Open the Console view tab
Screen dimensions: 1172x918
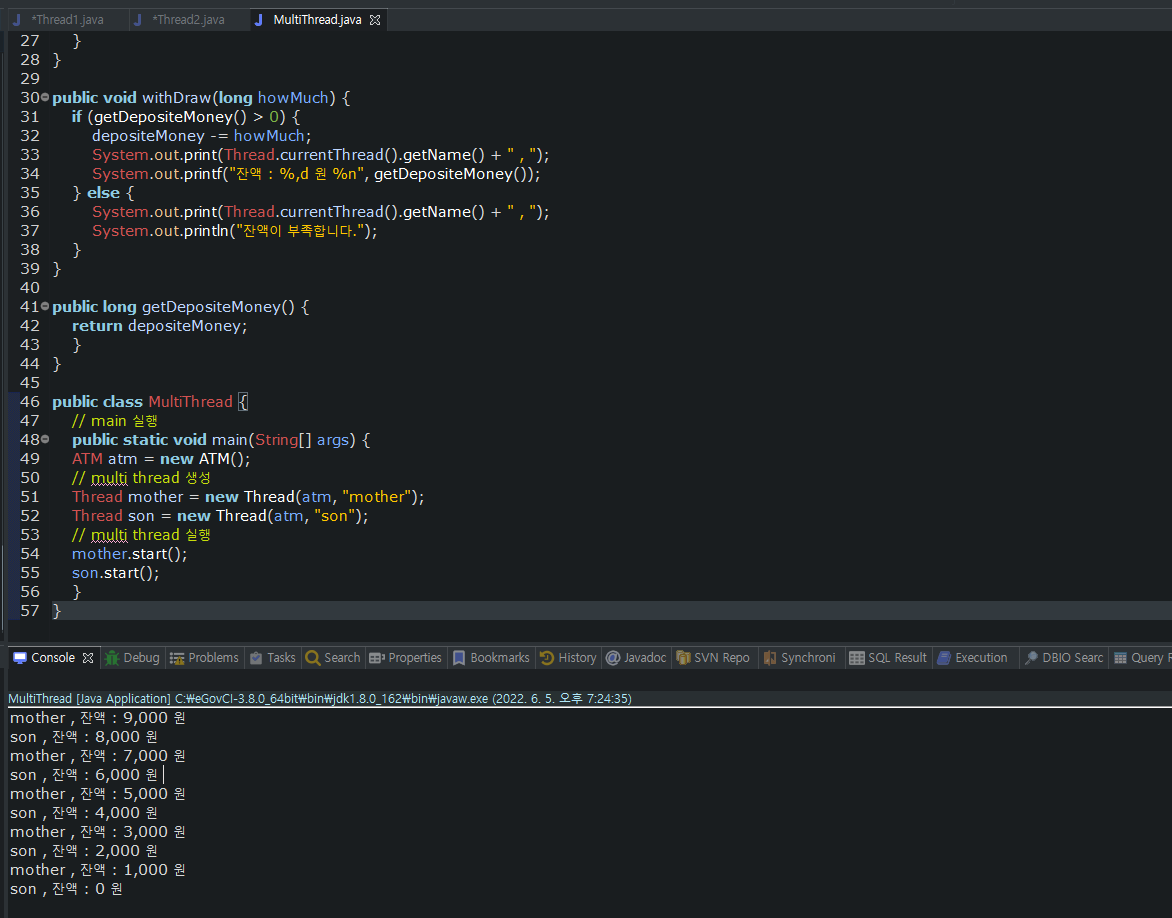(x=53, y=658)
